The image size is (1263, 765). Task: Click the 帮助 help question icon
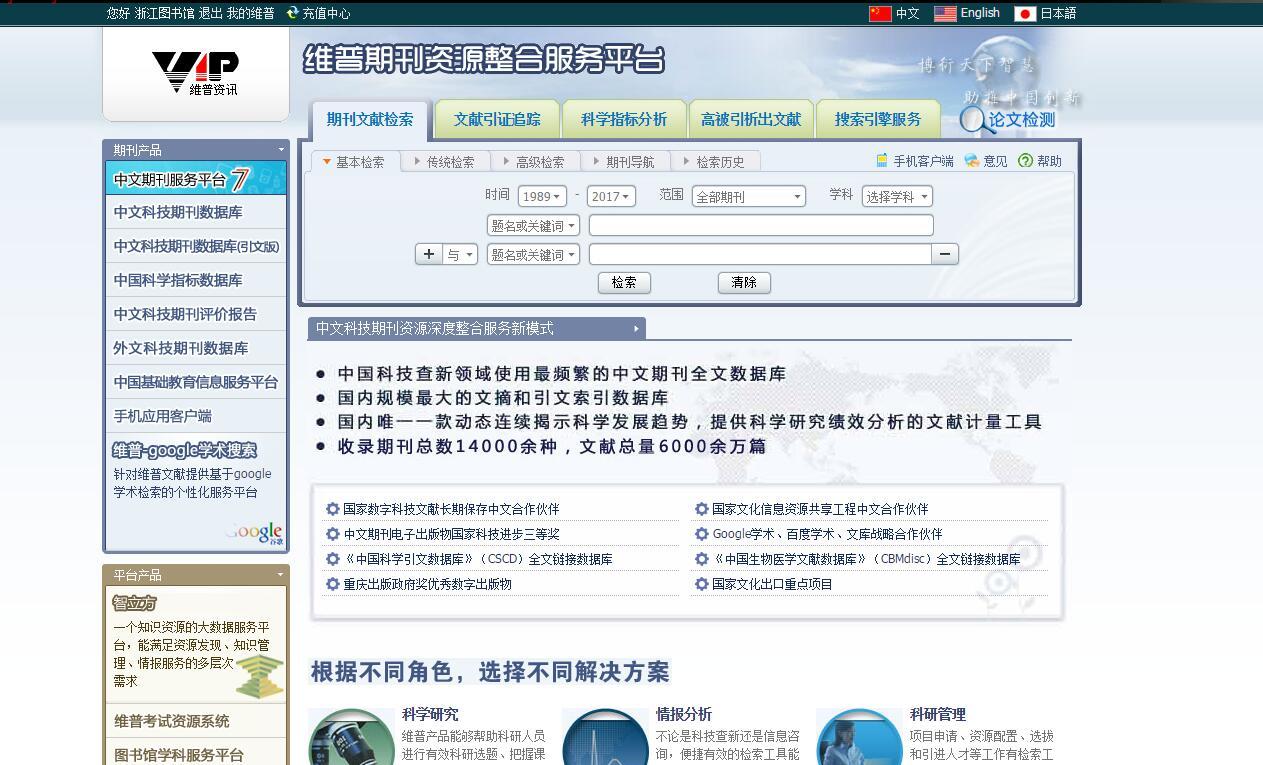(1025, 160)
